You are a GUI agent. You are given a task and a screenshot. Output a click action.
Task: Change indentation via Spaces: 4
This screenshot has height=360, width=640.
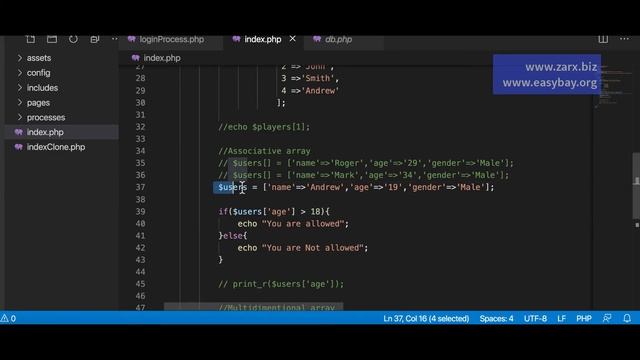point(496,318)
